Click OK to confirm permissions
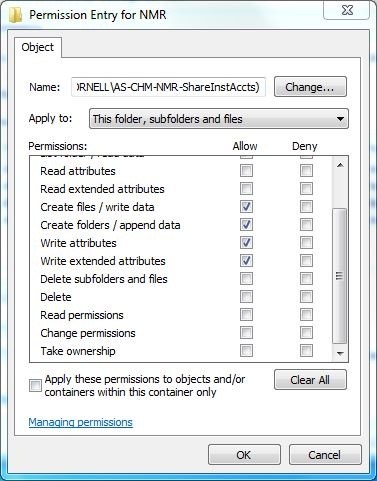 click(244, 455)
